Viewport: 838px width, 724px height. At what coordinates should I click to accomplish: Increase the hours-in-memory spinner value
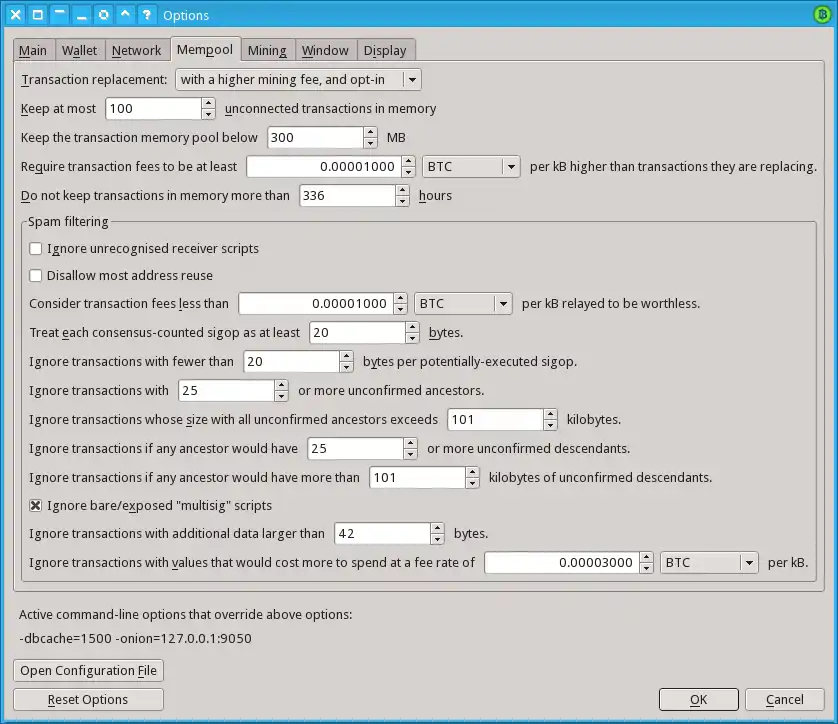click(402, 190)
